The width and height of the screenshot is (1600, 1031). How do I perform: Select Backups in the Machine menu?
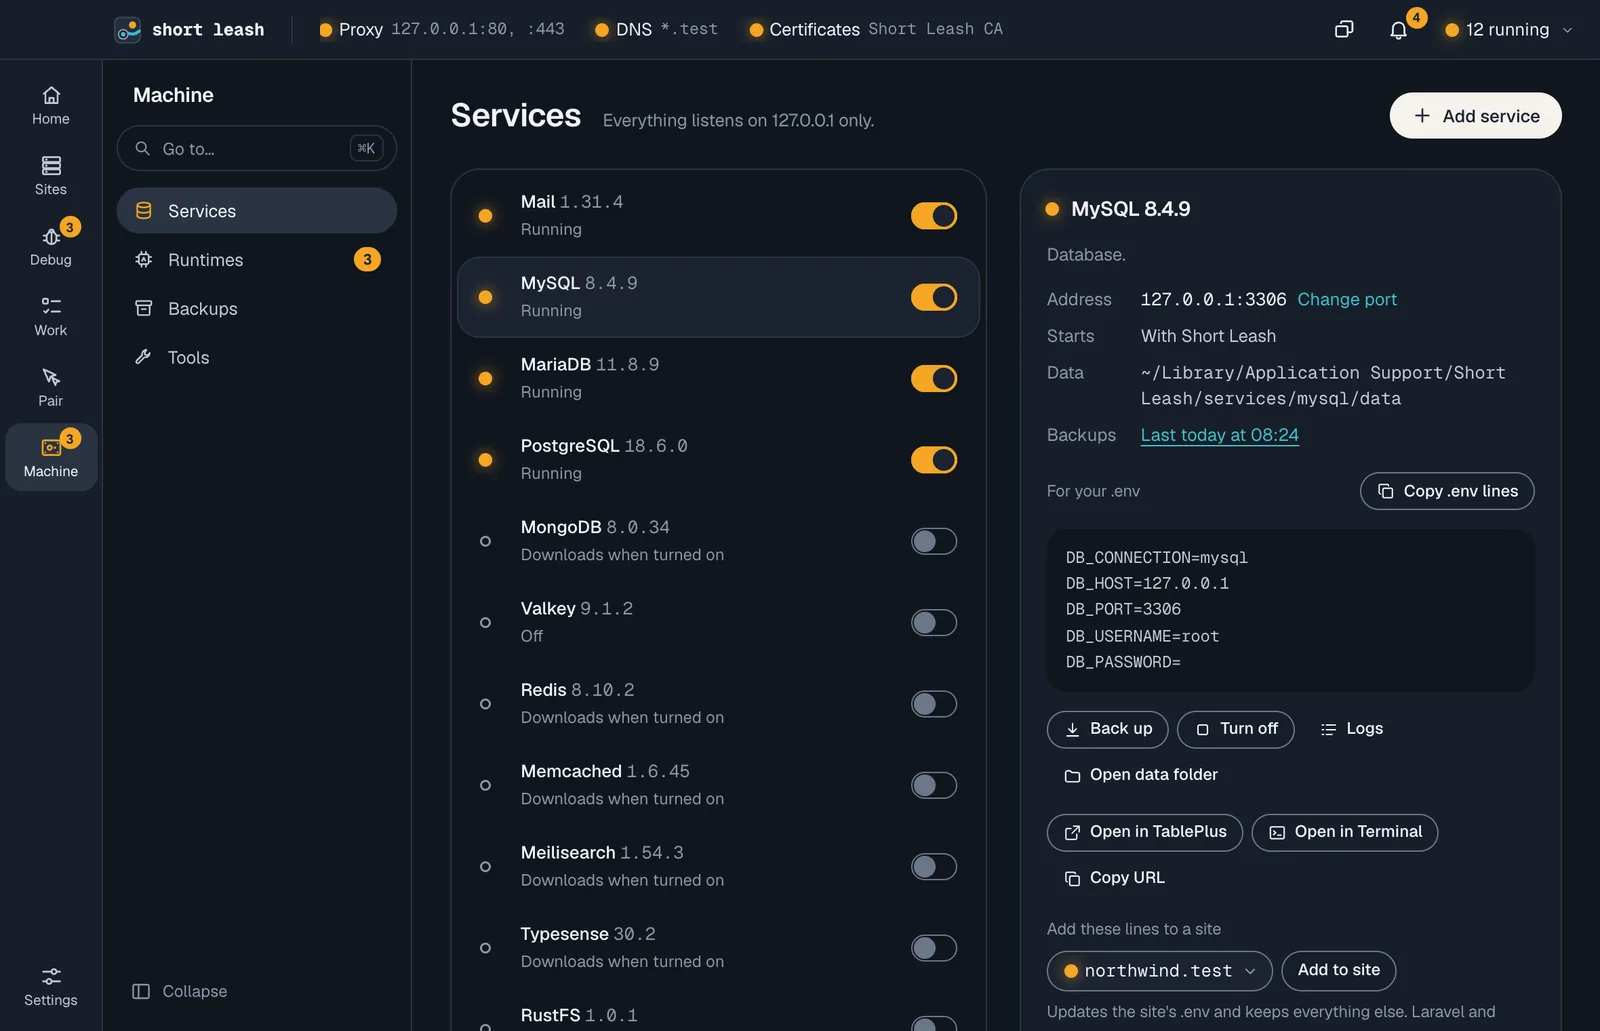coord(257,309)
